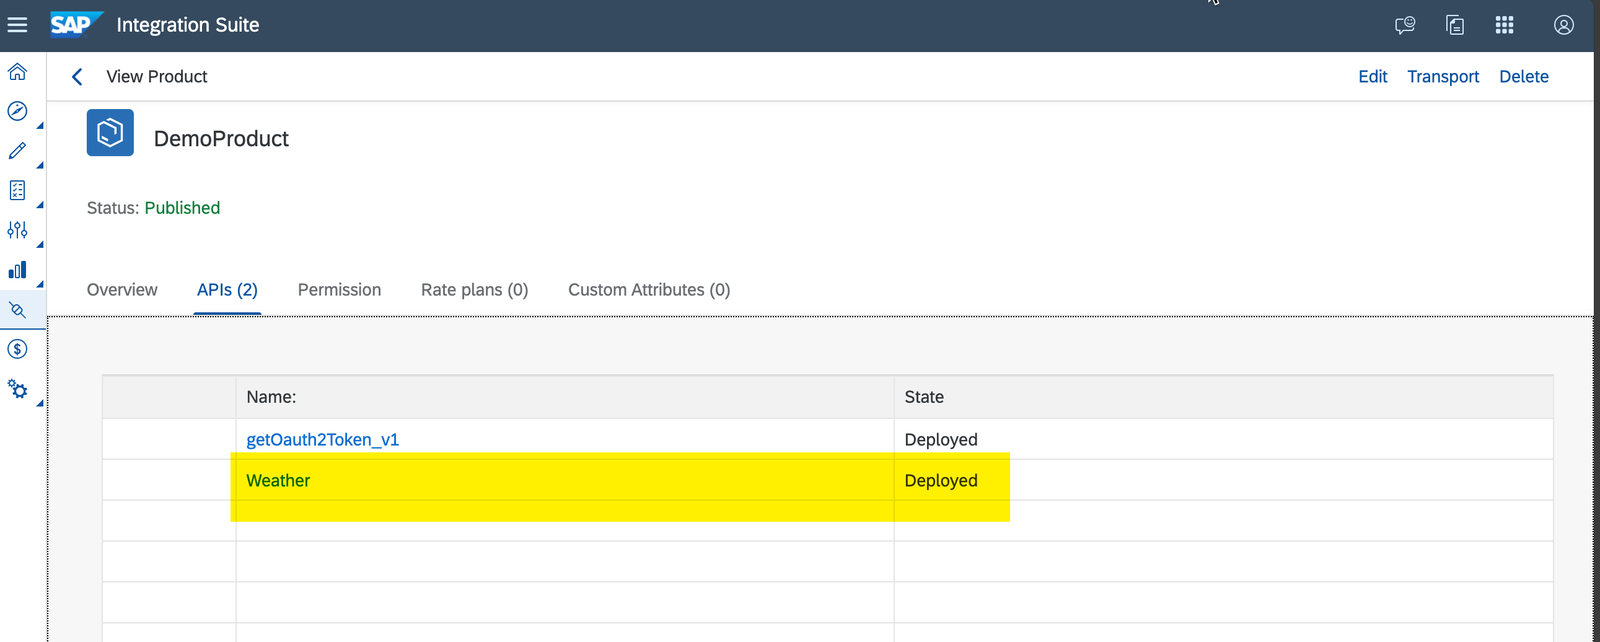Go back using the left chevron
Screen dimensions: 1600x642
(77, 77)
